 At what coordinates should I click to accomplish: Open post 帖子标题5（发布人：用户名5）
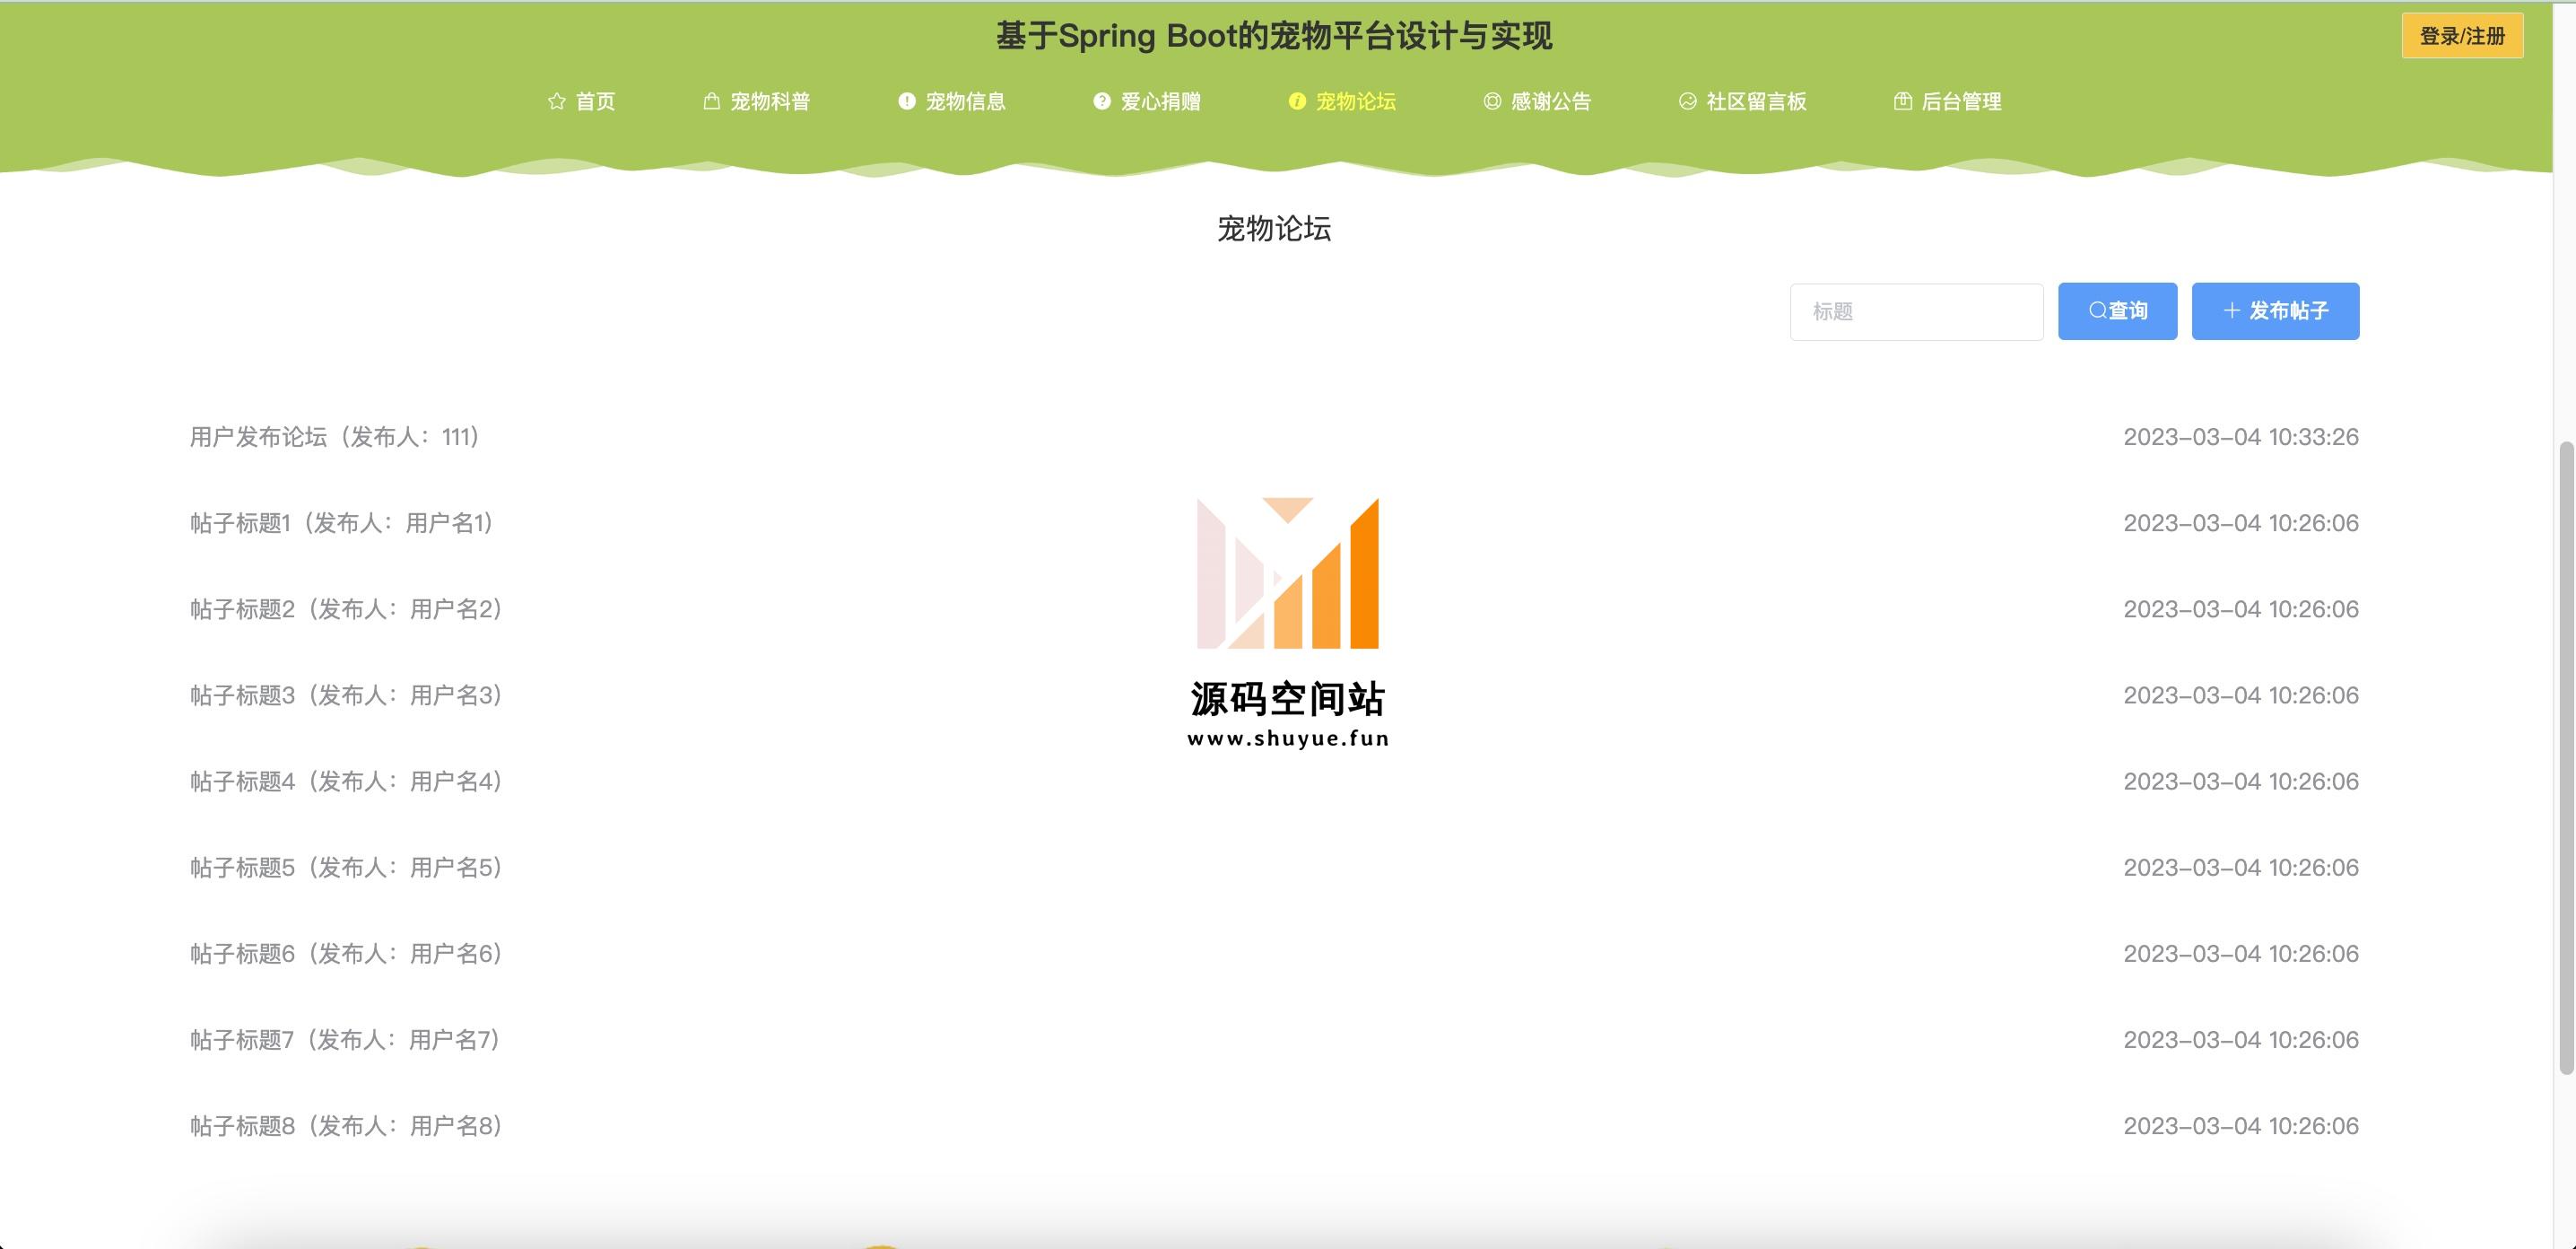point(348,867)
